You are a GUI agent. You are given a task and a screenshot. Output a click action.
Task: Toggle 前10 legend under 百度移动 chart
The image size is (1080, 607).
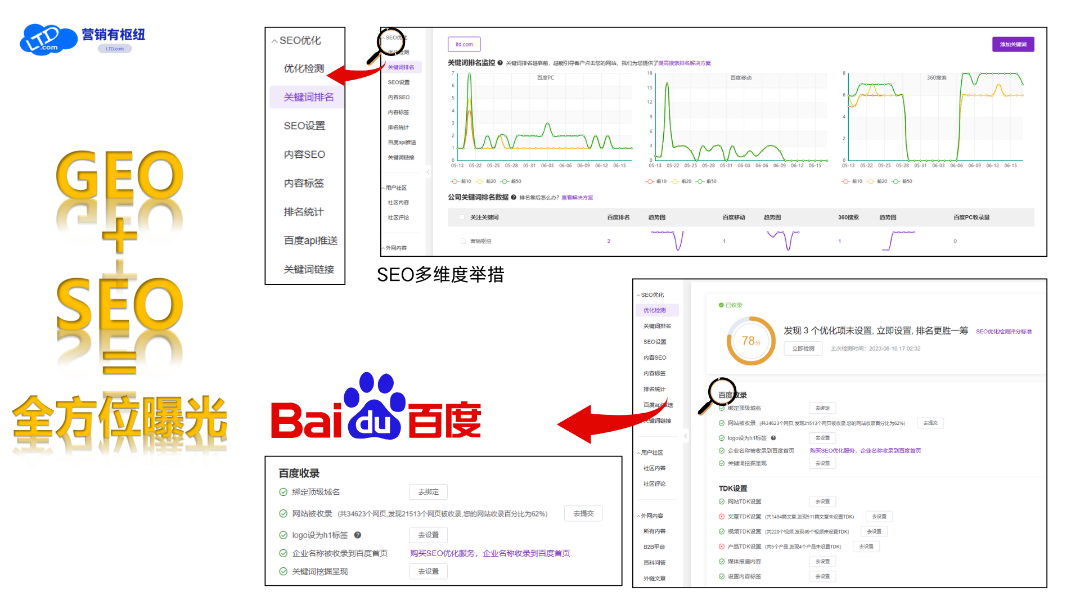[656, 181]
